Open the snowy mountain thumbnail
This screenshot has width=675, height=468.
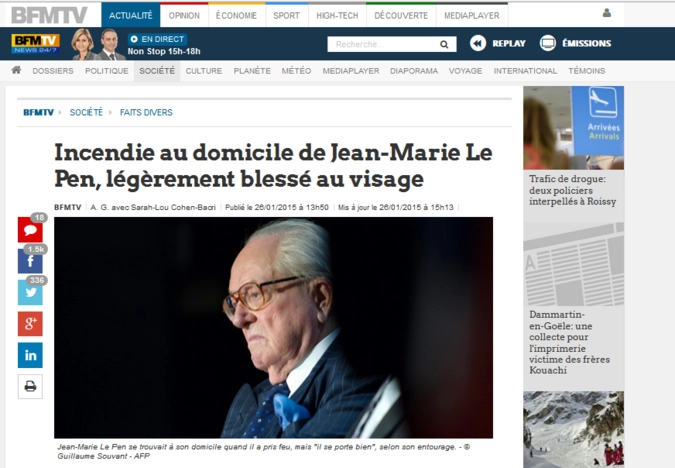point(573,429)
